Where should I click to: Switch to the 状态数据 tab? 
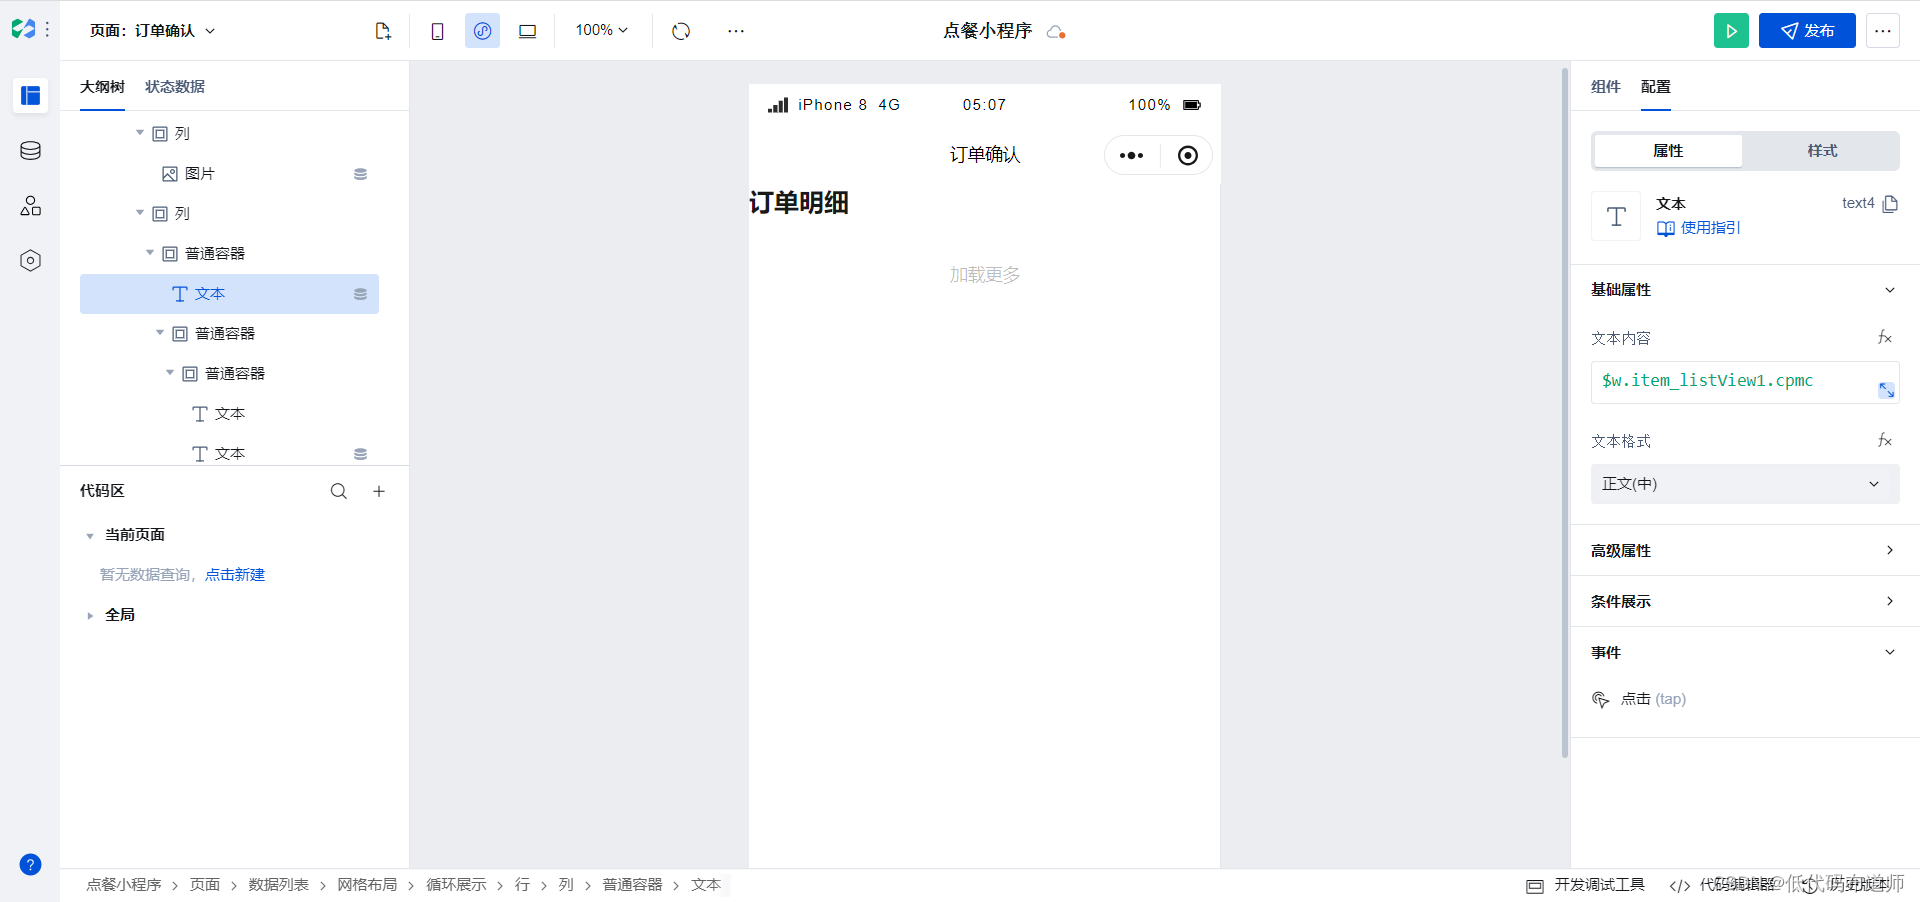point(175,87)
